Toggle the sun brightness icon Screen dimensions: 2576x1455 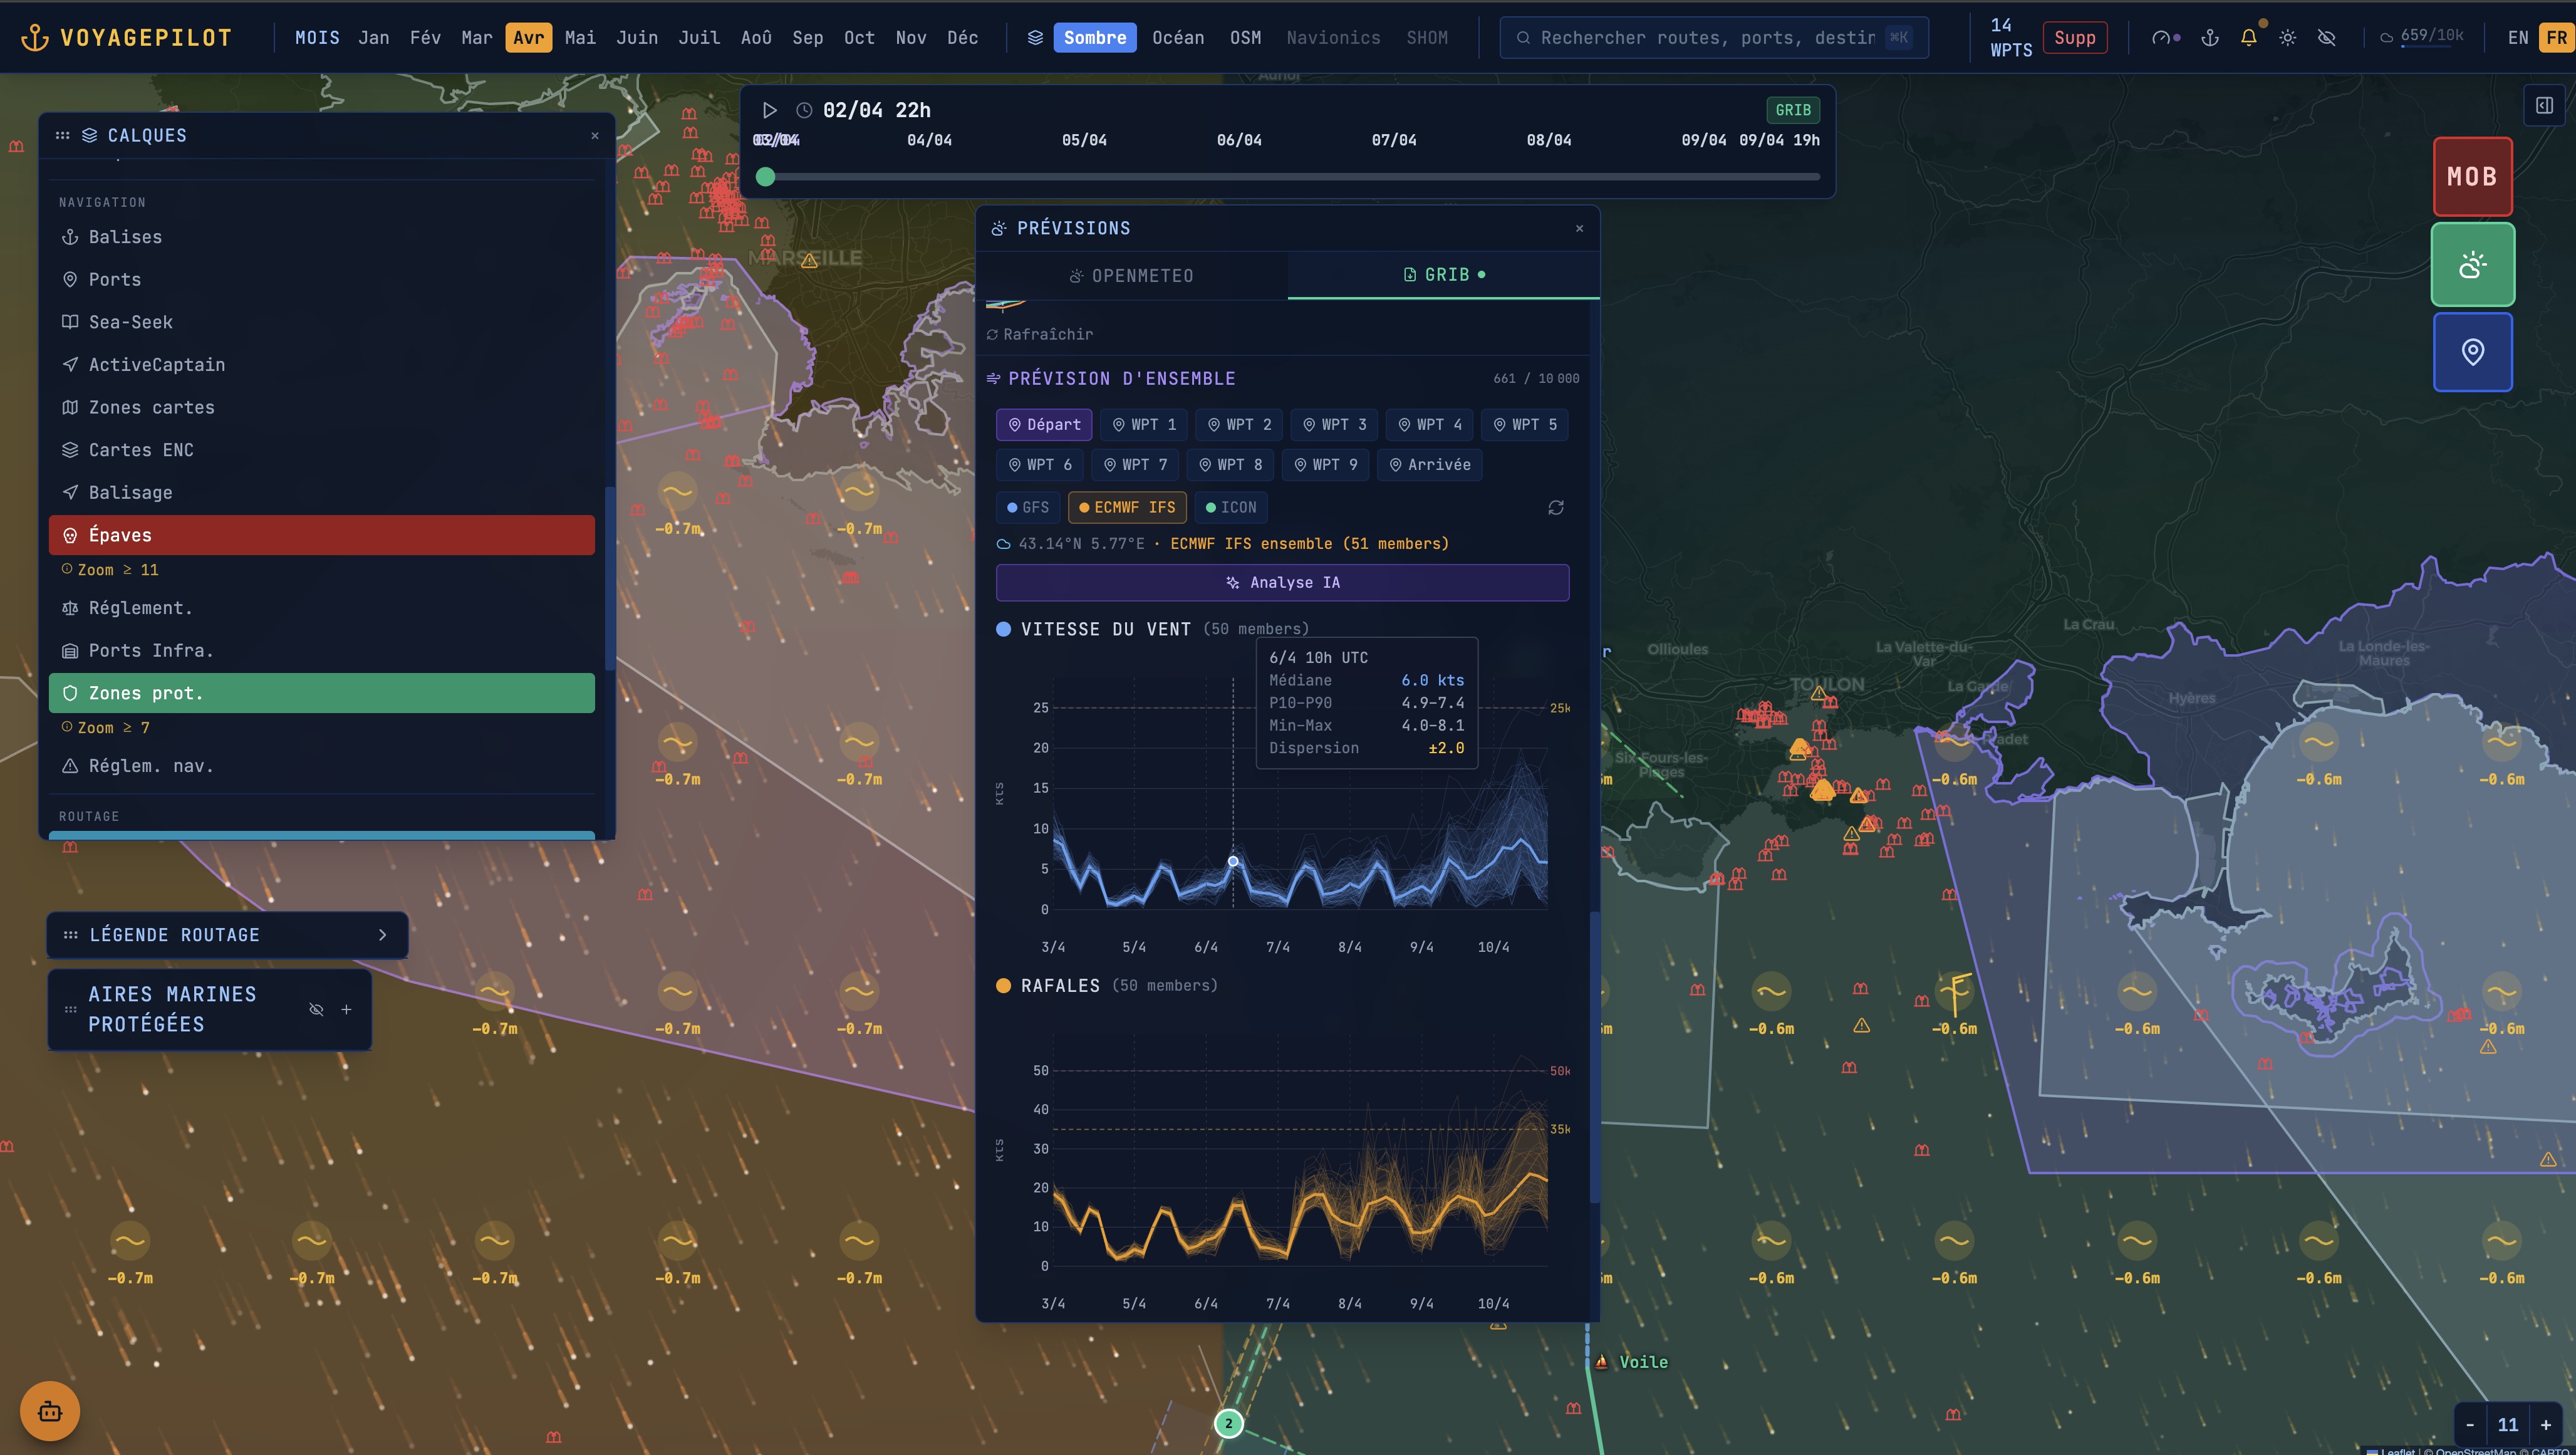2287,38
